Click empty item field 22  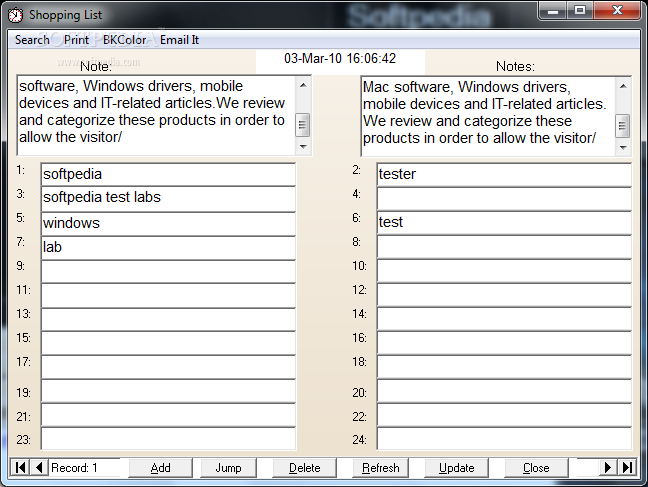coord(504,415)
